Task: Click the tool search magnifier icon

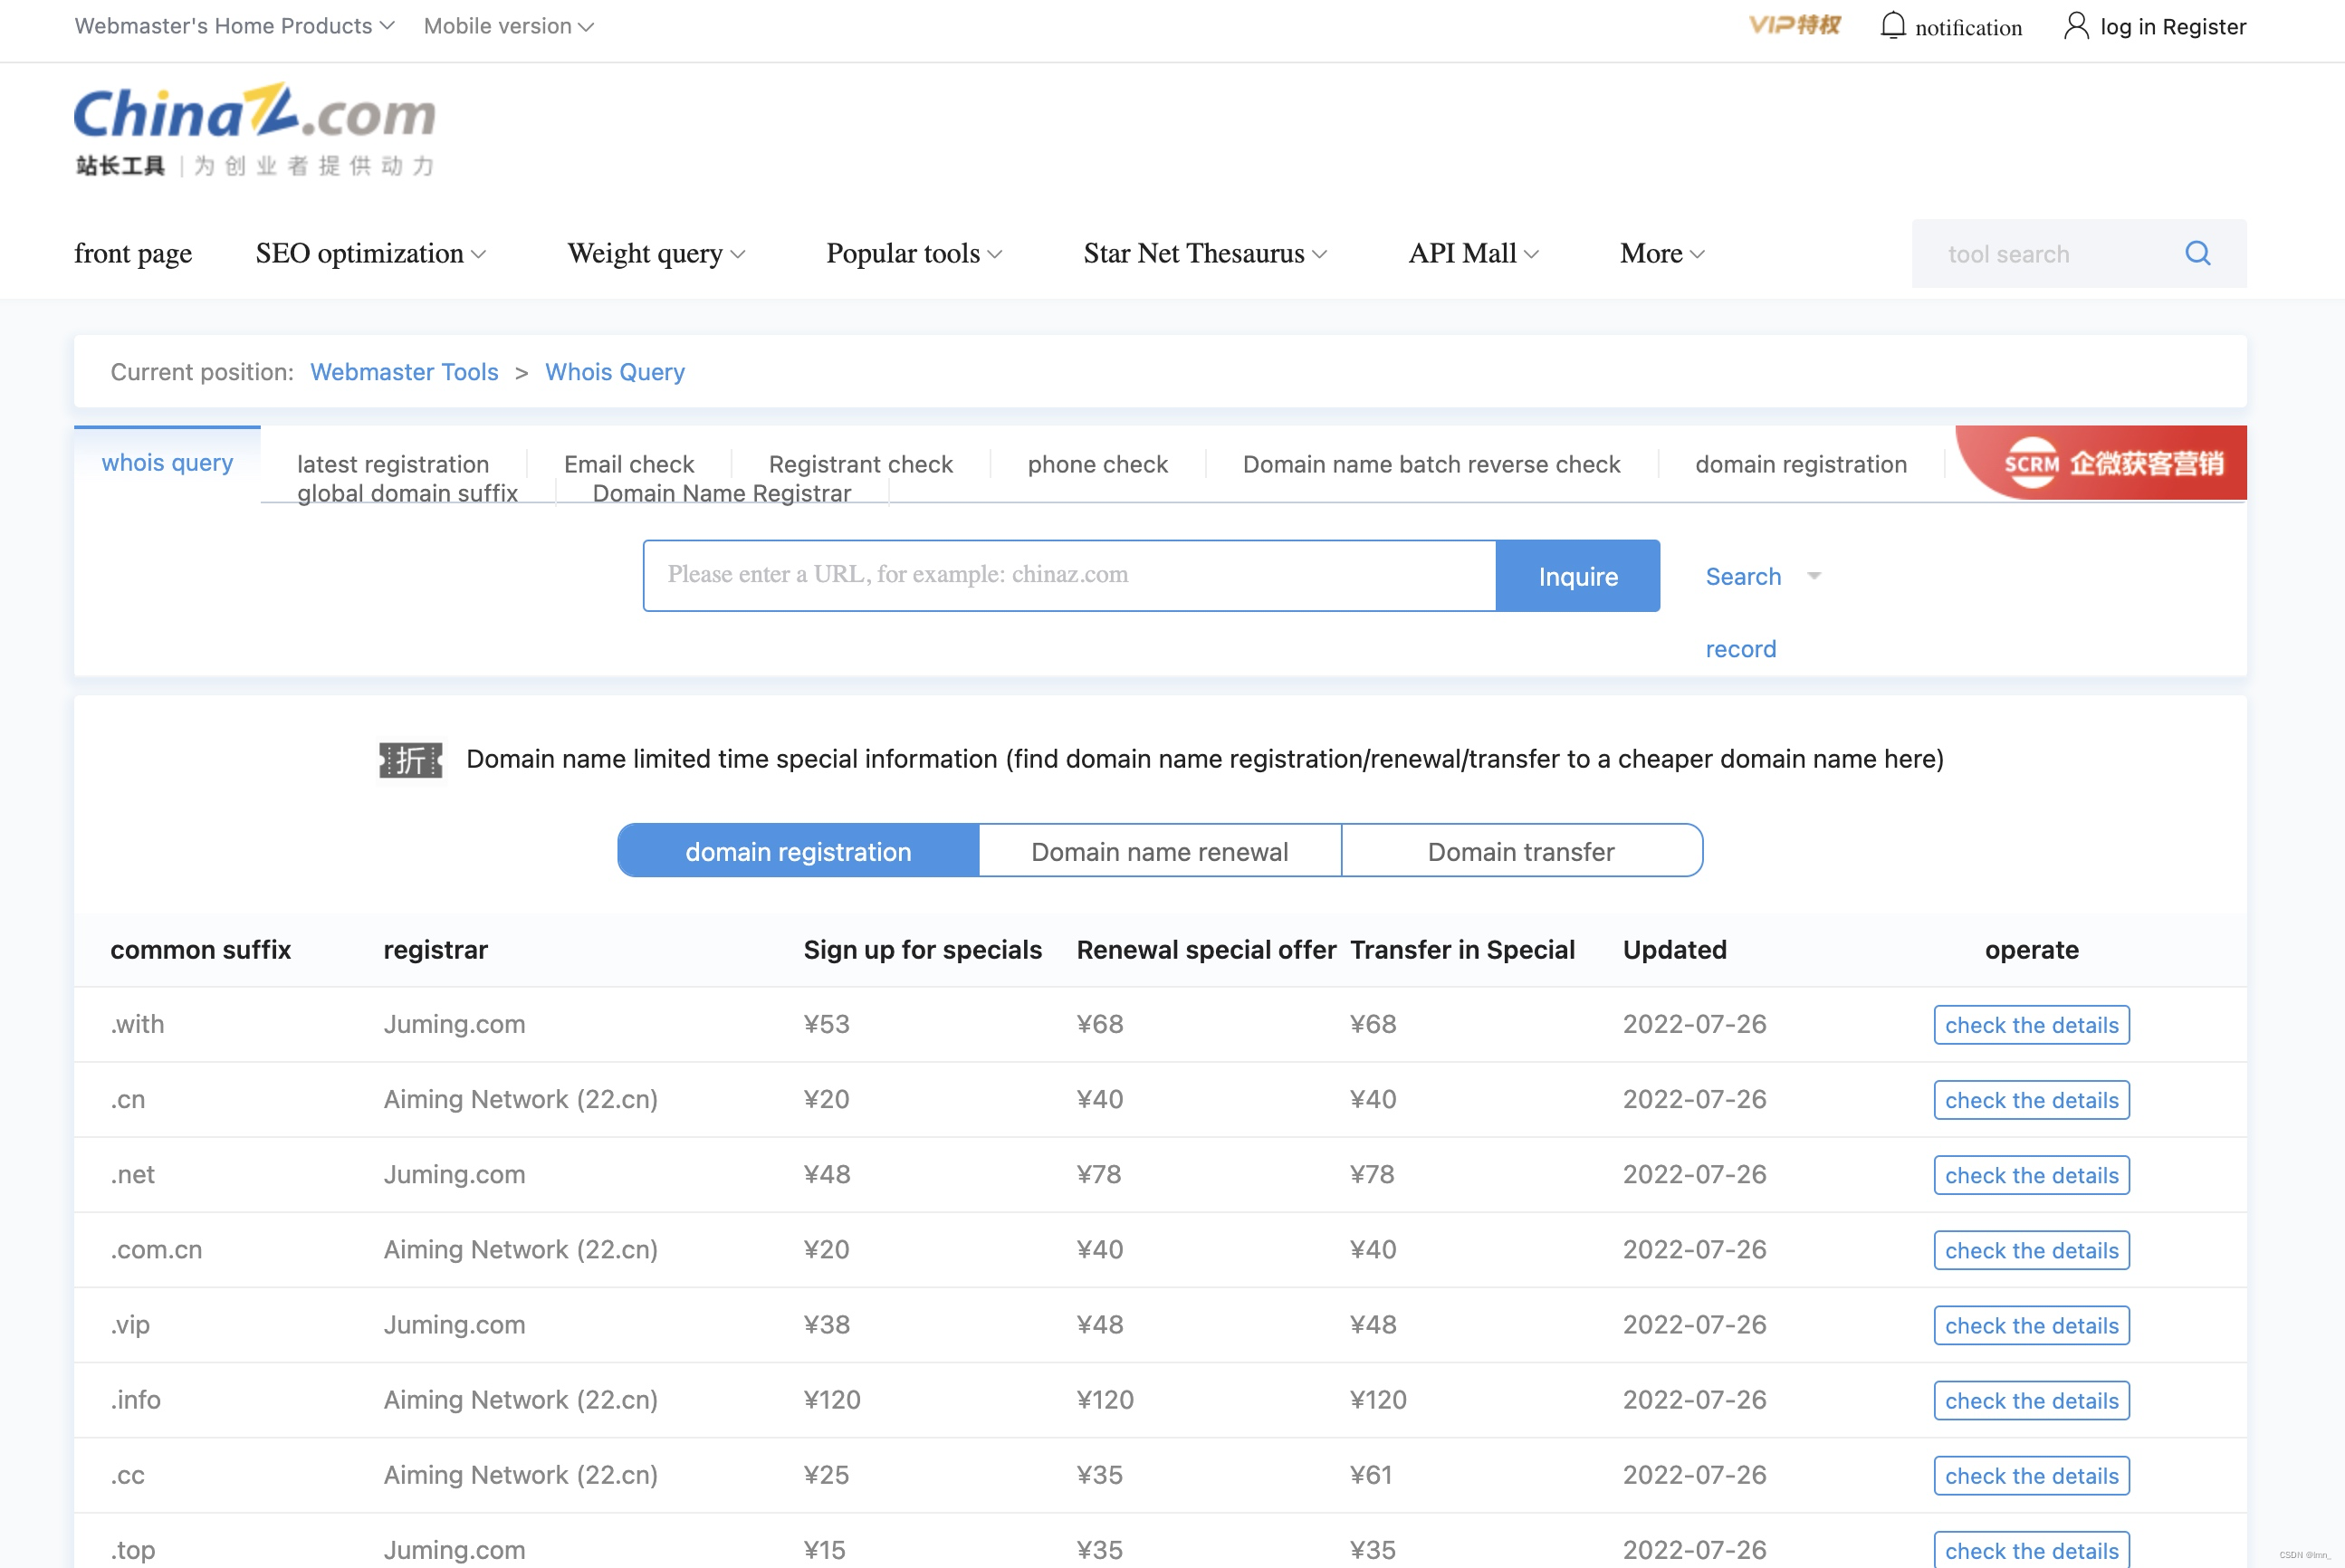Action: coord(2198,253)
